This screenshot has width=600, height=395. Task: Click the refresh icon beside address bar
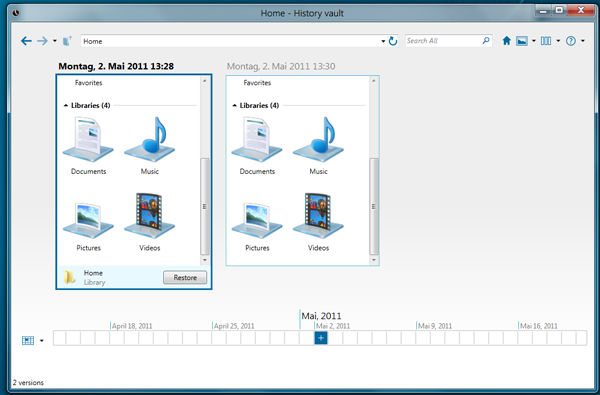point(393,41)
